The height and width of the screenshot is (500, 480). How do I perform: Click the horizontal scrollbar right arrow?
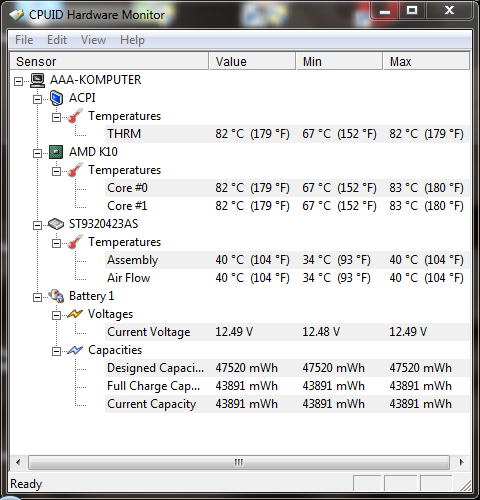coord(461,462)
